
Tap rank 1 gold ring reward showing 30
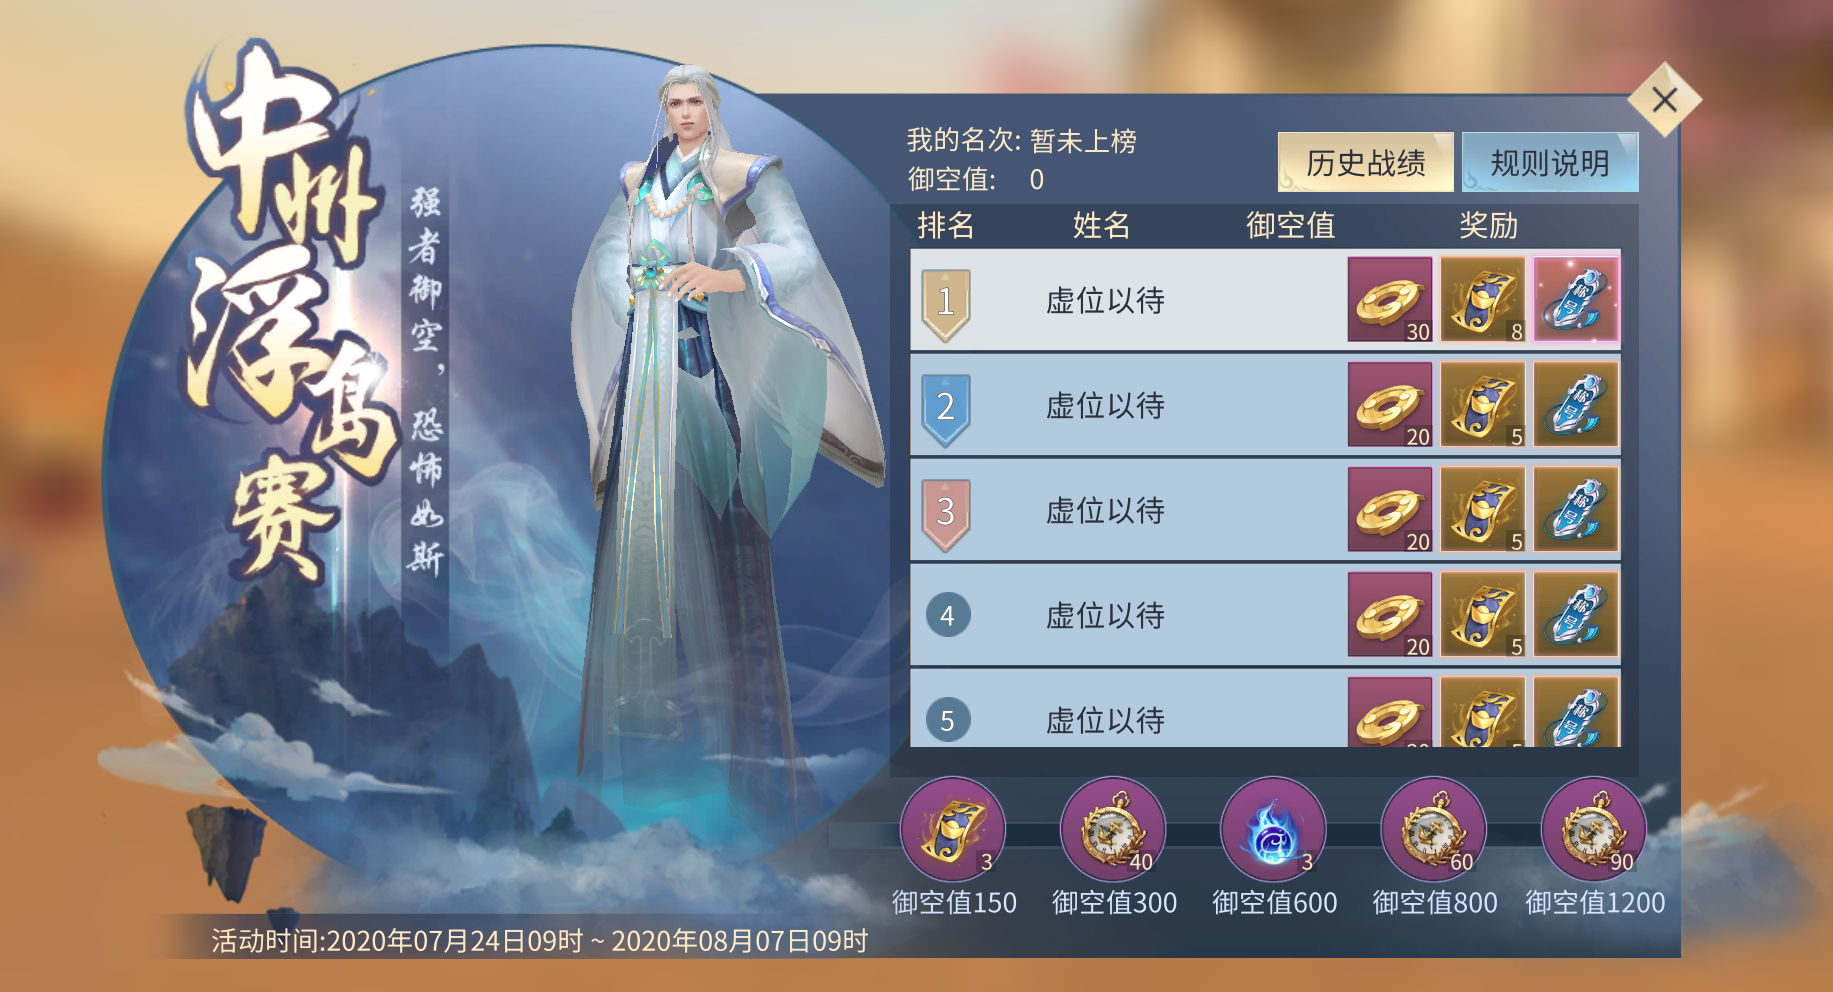point(1390,299)
